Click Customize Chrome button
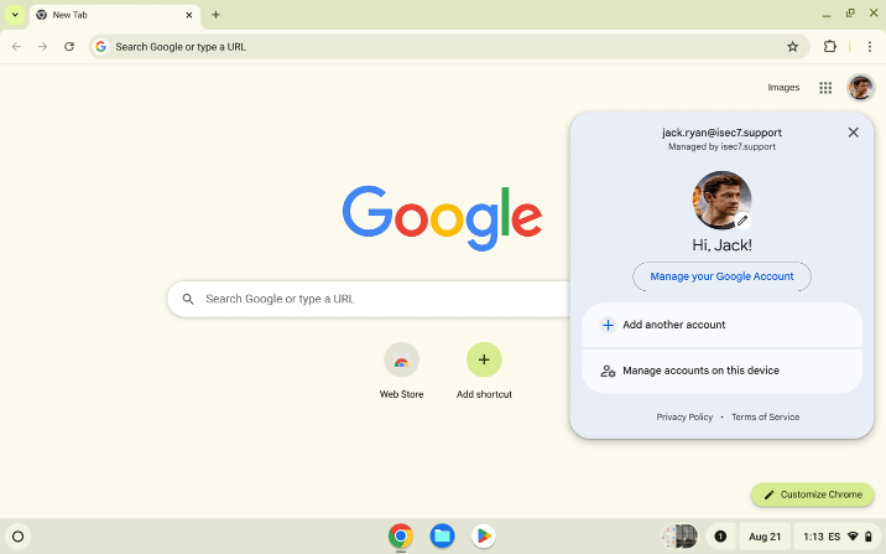The image size is (886, 554). tap(812, 495)
